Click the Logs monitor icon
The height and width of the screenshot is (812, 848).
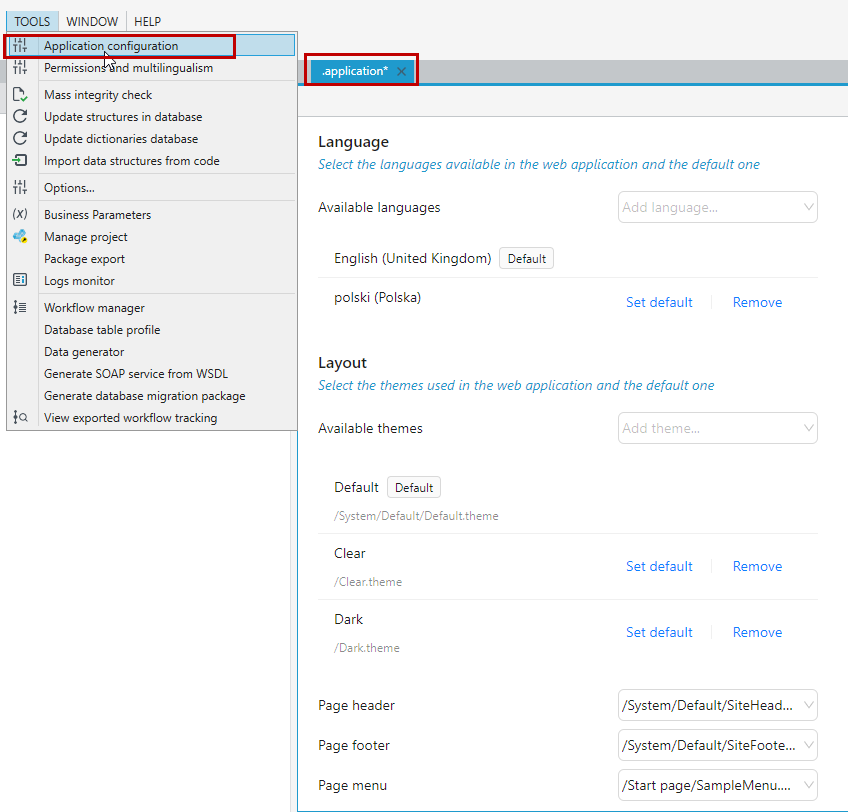tap(20, 280)
